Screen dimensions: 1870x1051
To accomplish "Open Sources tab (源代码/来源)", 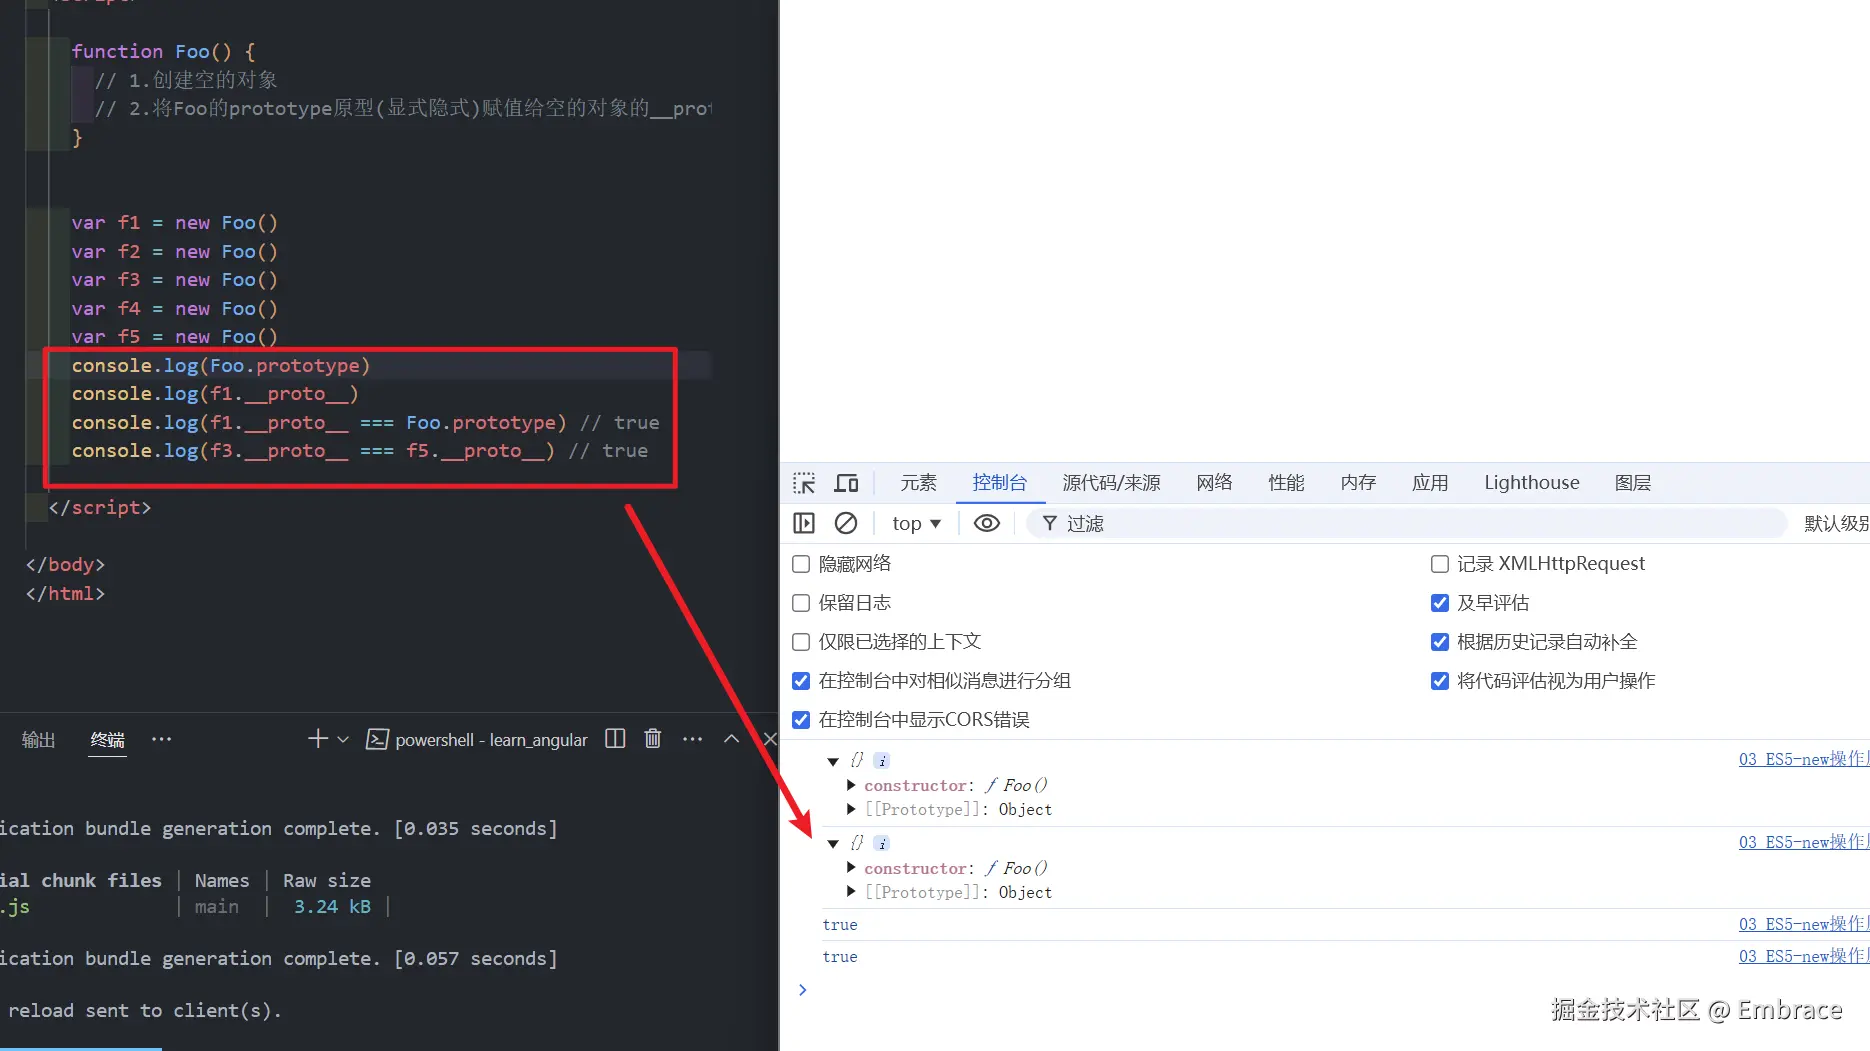I will (x=1112, y=483).
